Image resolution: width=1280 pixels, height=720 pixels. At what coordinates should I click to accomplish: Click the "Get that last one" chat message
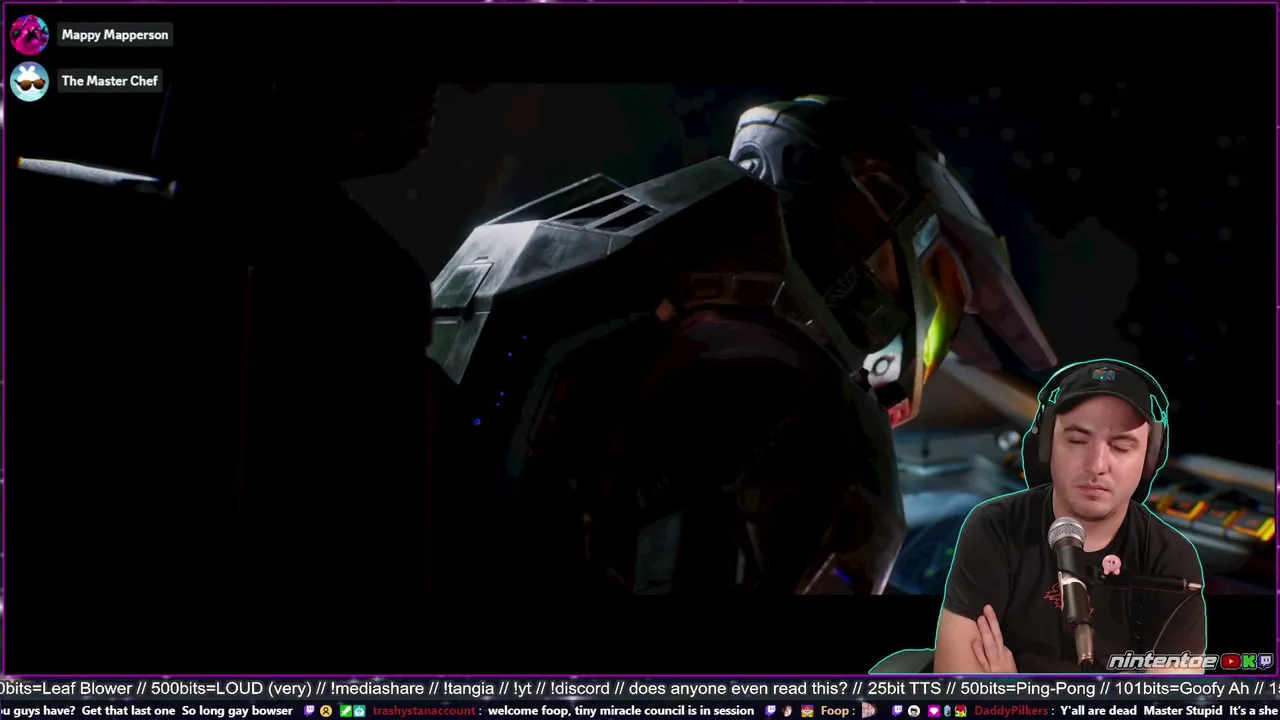[128, 711]
